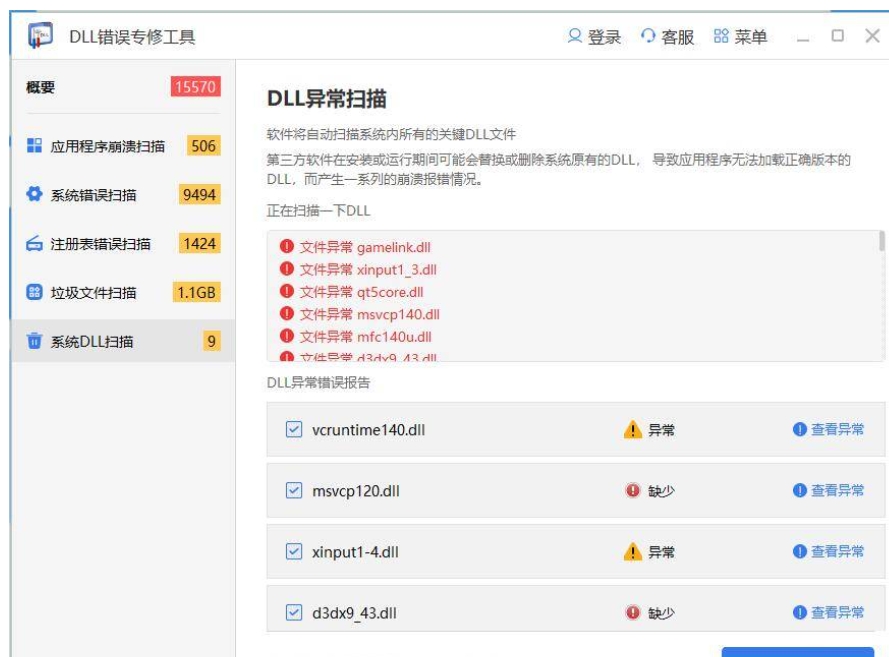889x657 pixels.
Task: Click the blue button at bottom right
Action: click(x=798, y=652)
